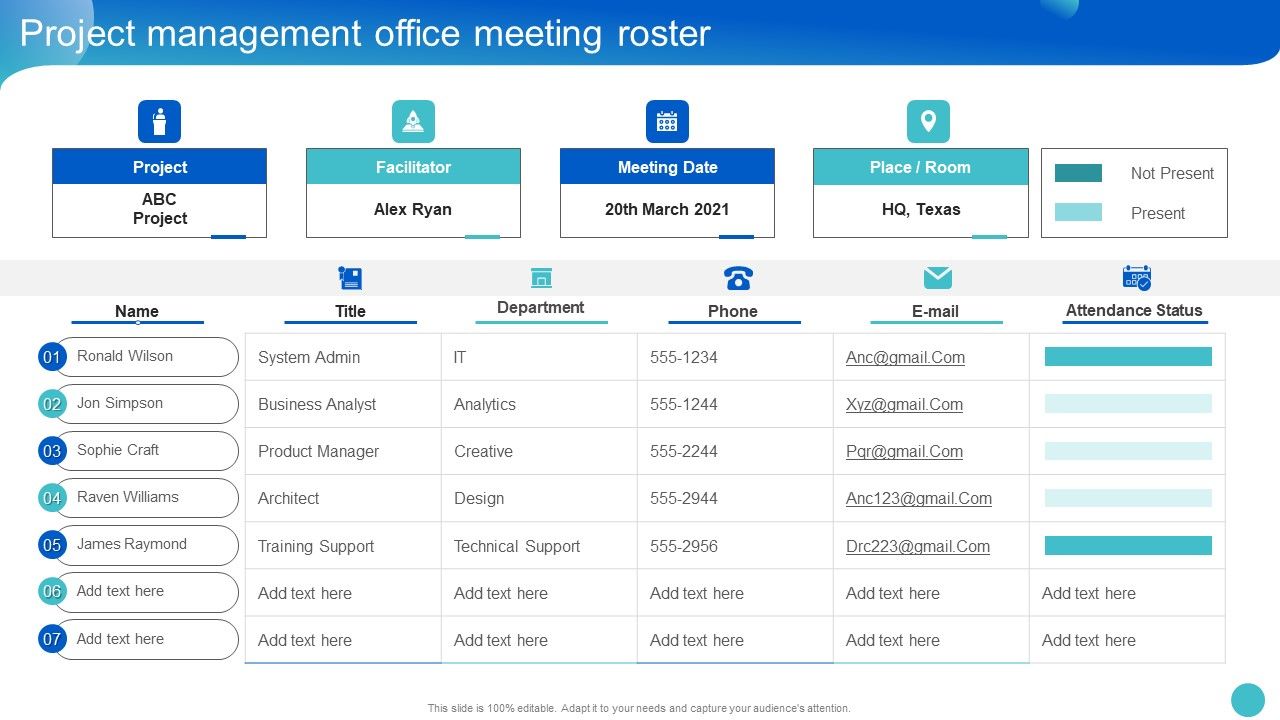The image size is (1280, 720).
Task: Click the Project podium icon
Action: coord(159,122)
